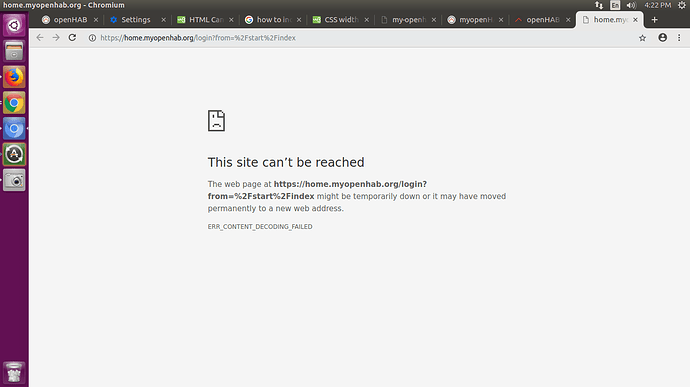The image size is (690, 387).
Task: Launch Google Chrome from the dock
Action: (14, 103)
